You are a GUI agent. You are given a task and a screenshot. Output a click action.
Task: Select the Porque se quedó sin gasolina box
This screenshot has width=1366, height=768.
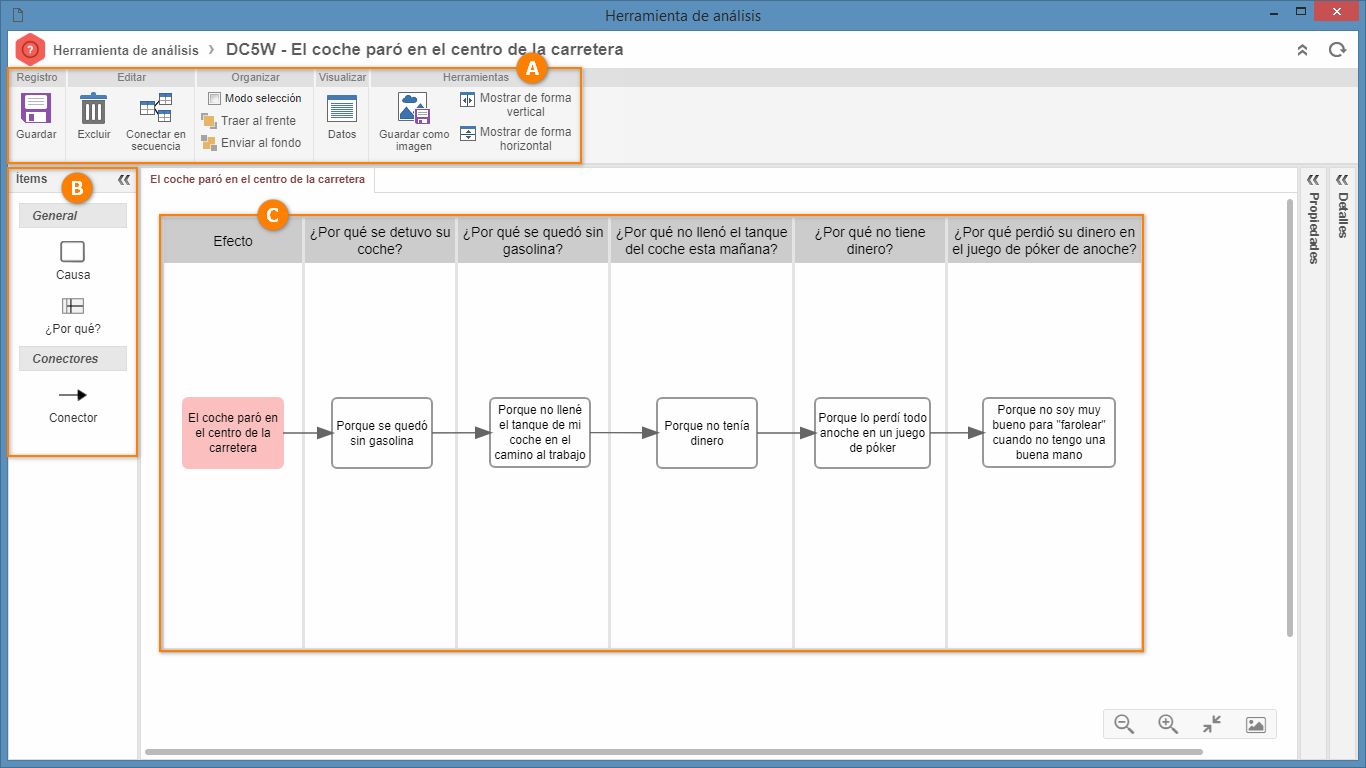point(382,433)
